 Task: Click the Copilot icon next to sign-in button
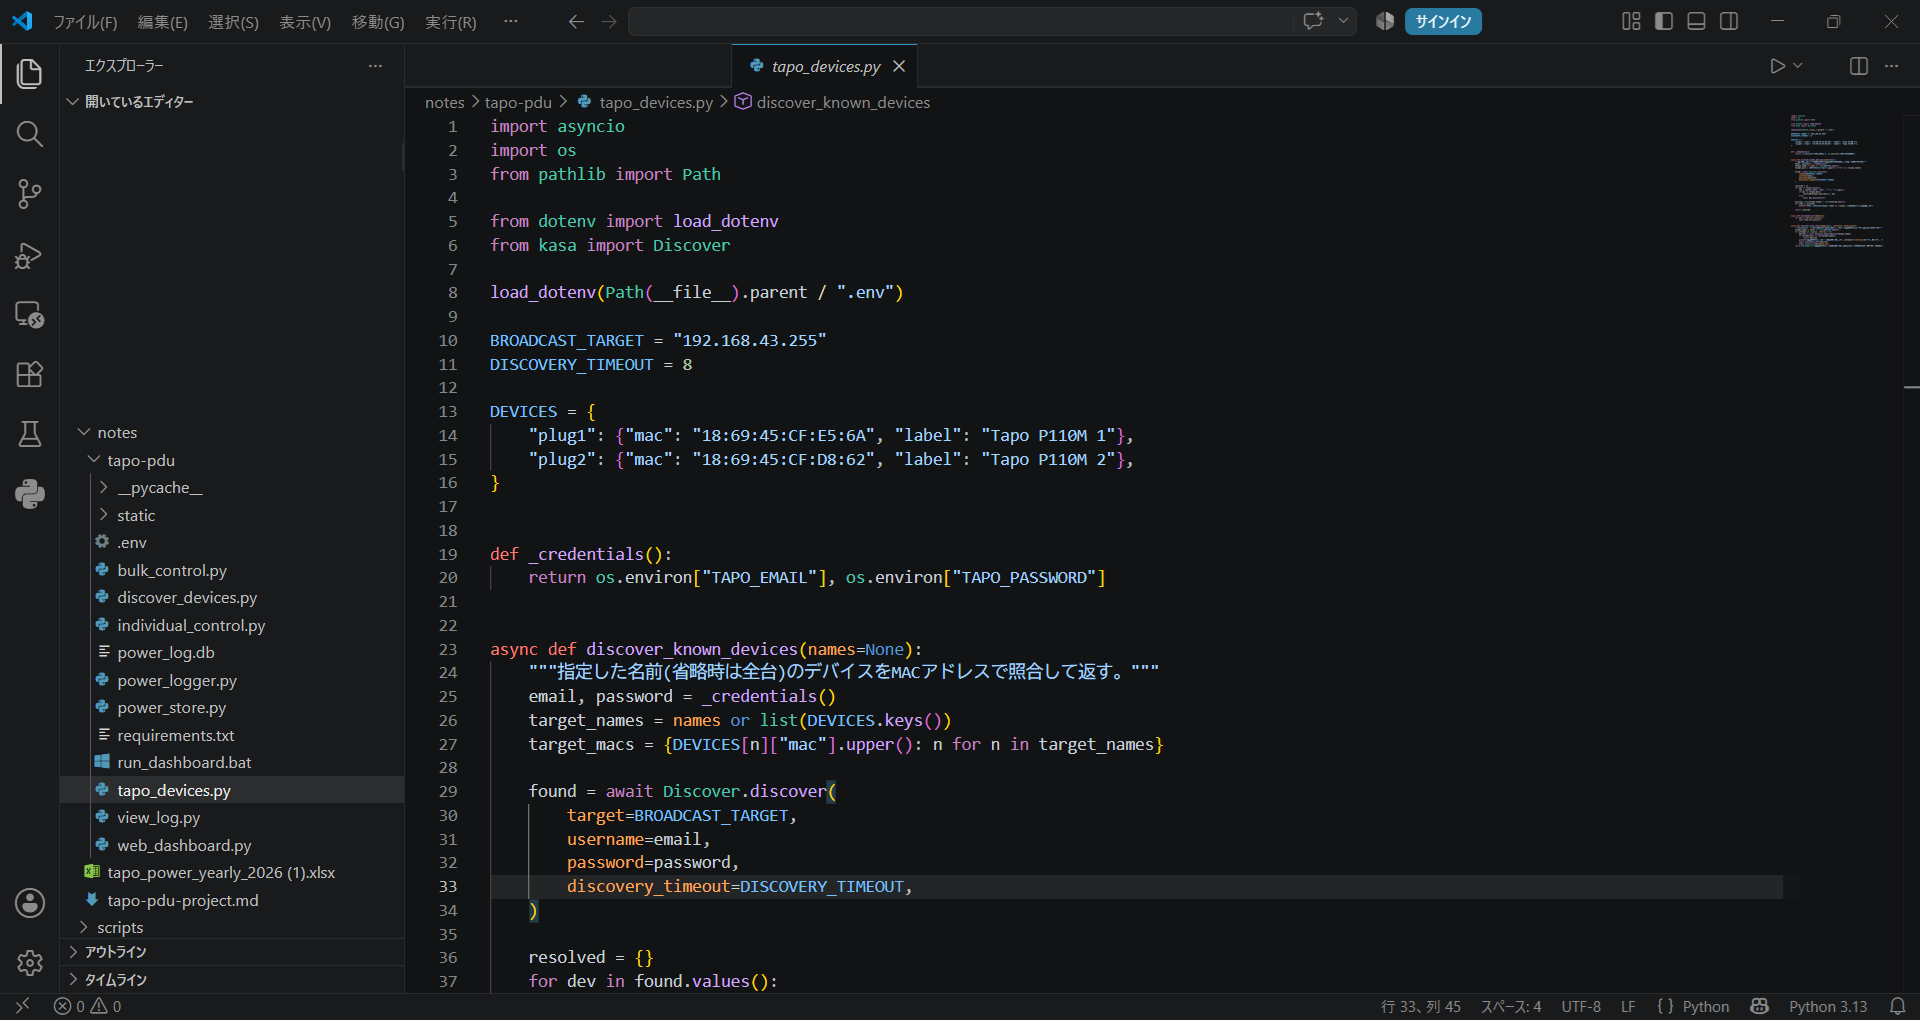[1385, 21]
